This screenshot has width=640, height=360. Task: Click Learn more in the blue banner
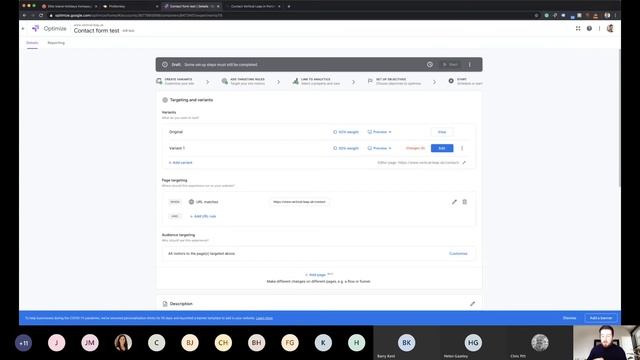pos(264,318)
